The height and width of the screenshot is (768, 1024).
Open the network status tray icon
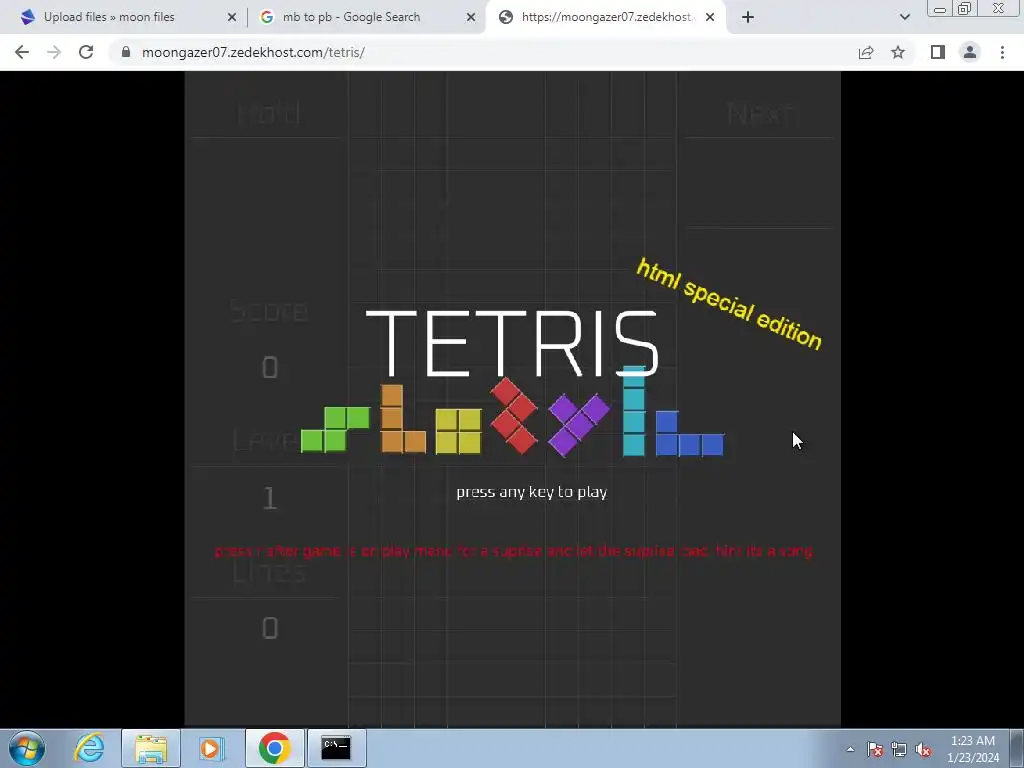click(899, 749)
